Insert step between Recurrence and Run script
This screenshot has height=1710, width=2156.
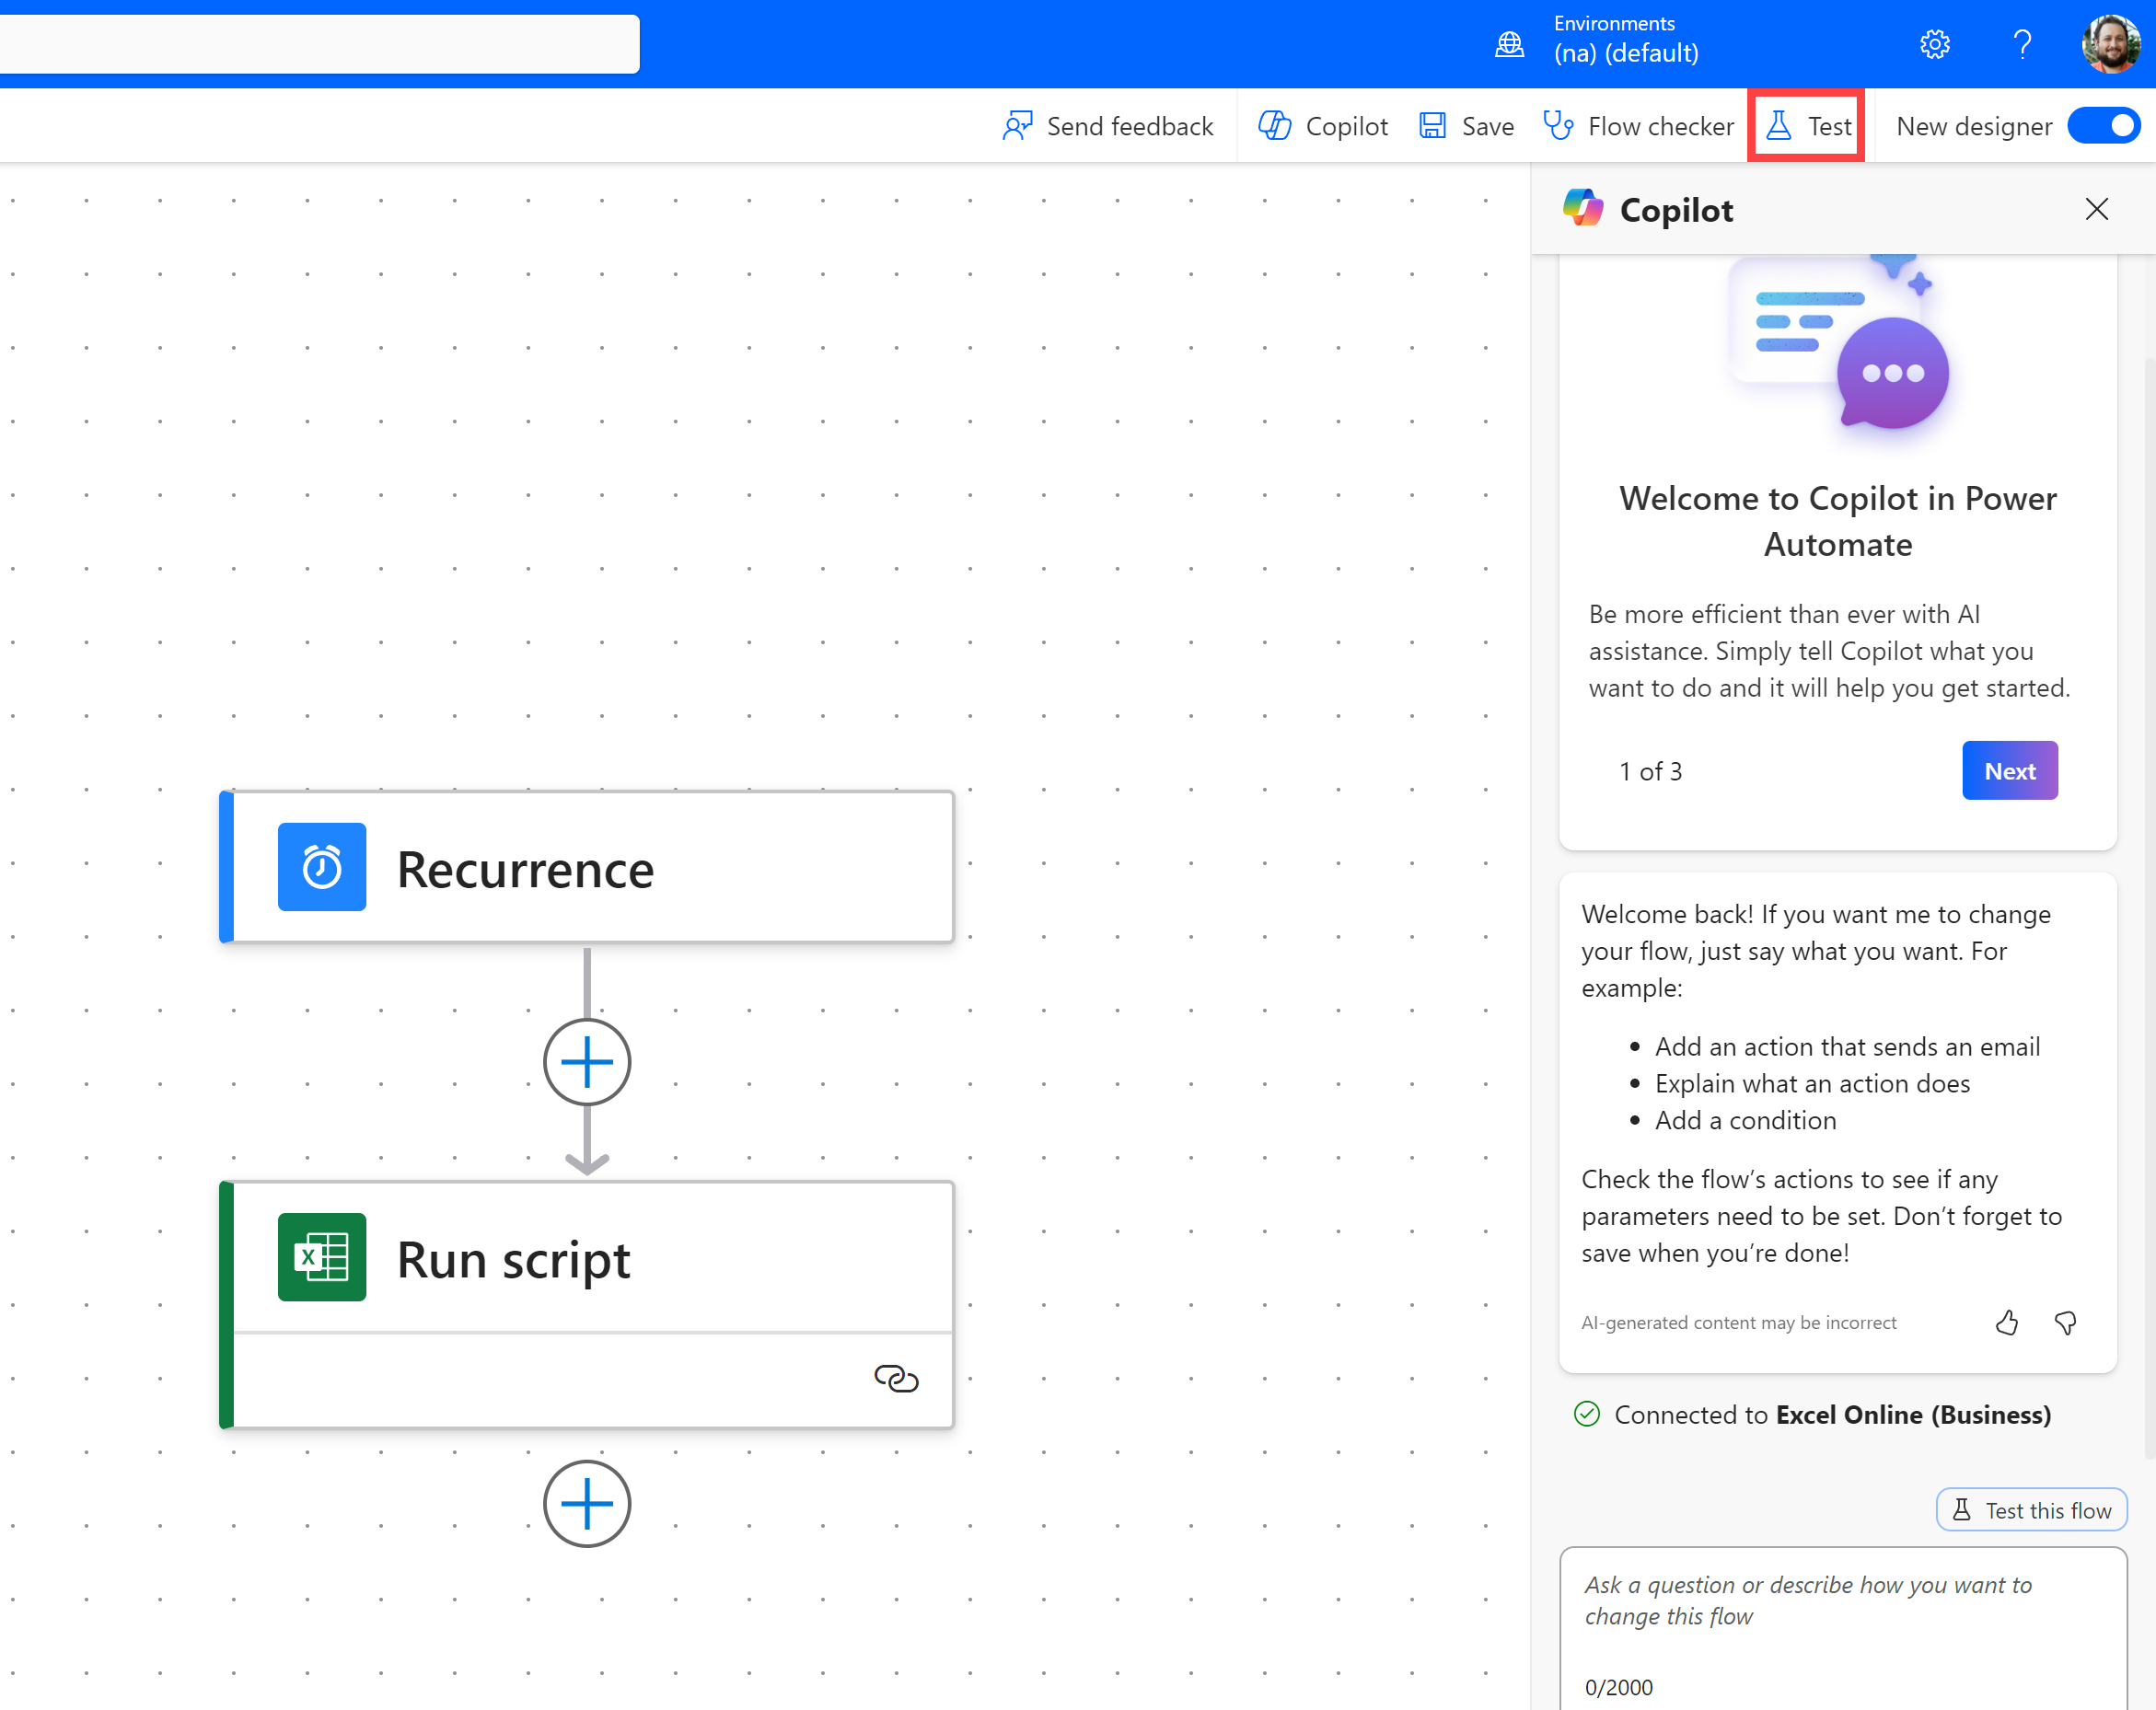coord(587,1062)
